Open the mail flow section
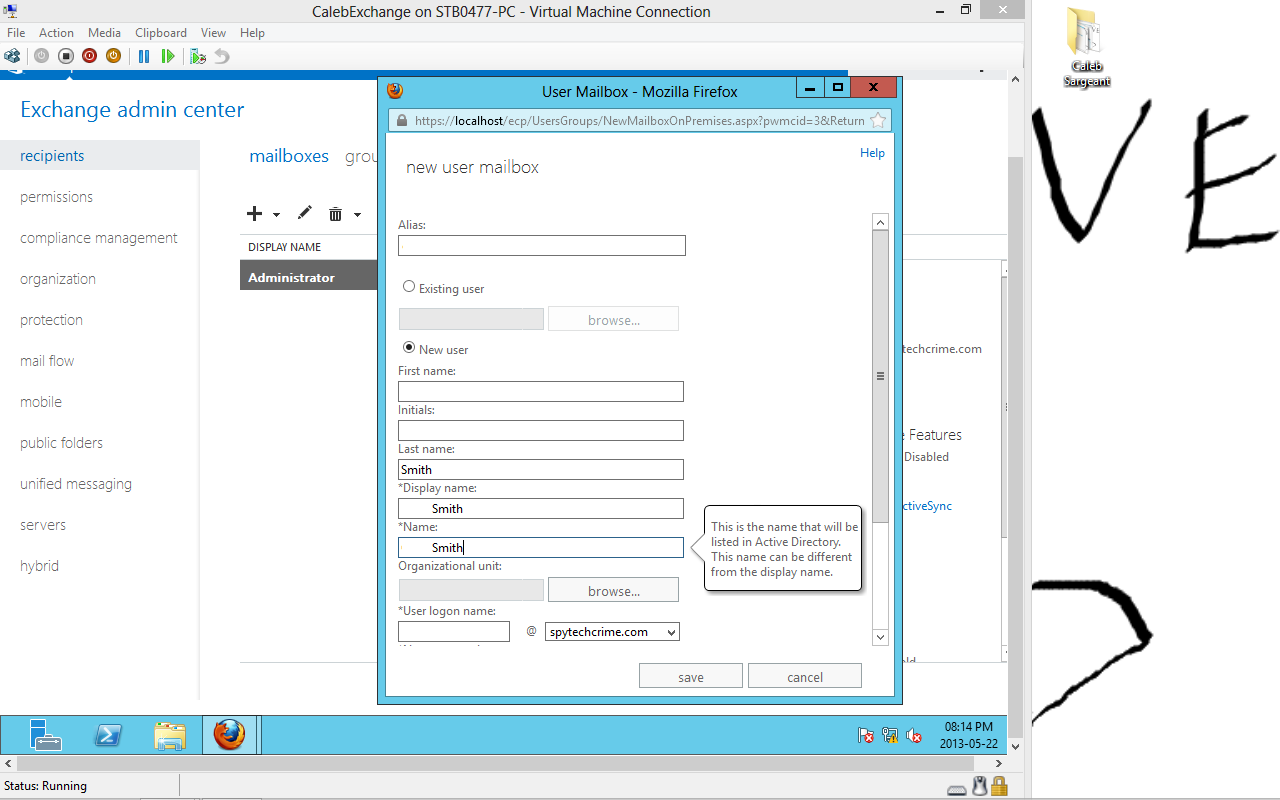The height and width of the screenshot is (800, 1280). pos(47,361)
